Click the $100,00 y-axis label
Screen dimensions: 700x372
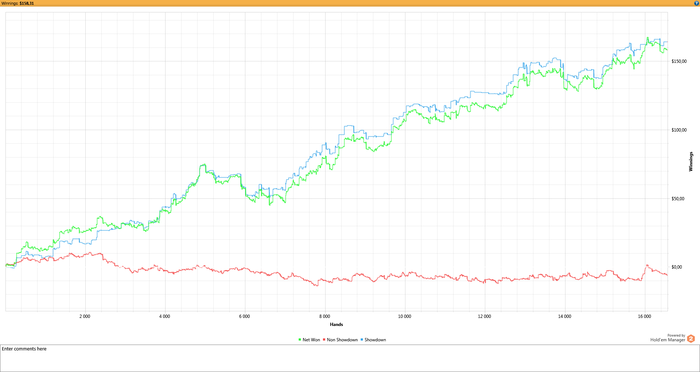click(678, 130)
